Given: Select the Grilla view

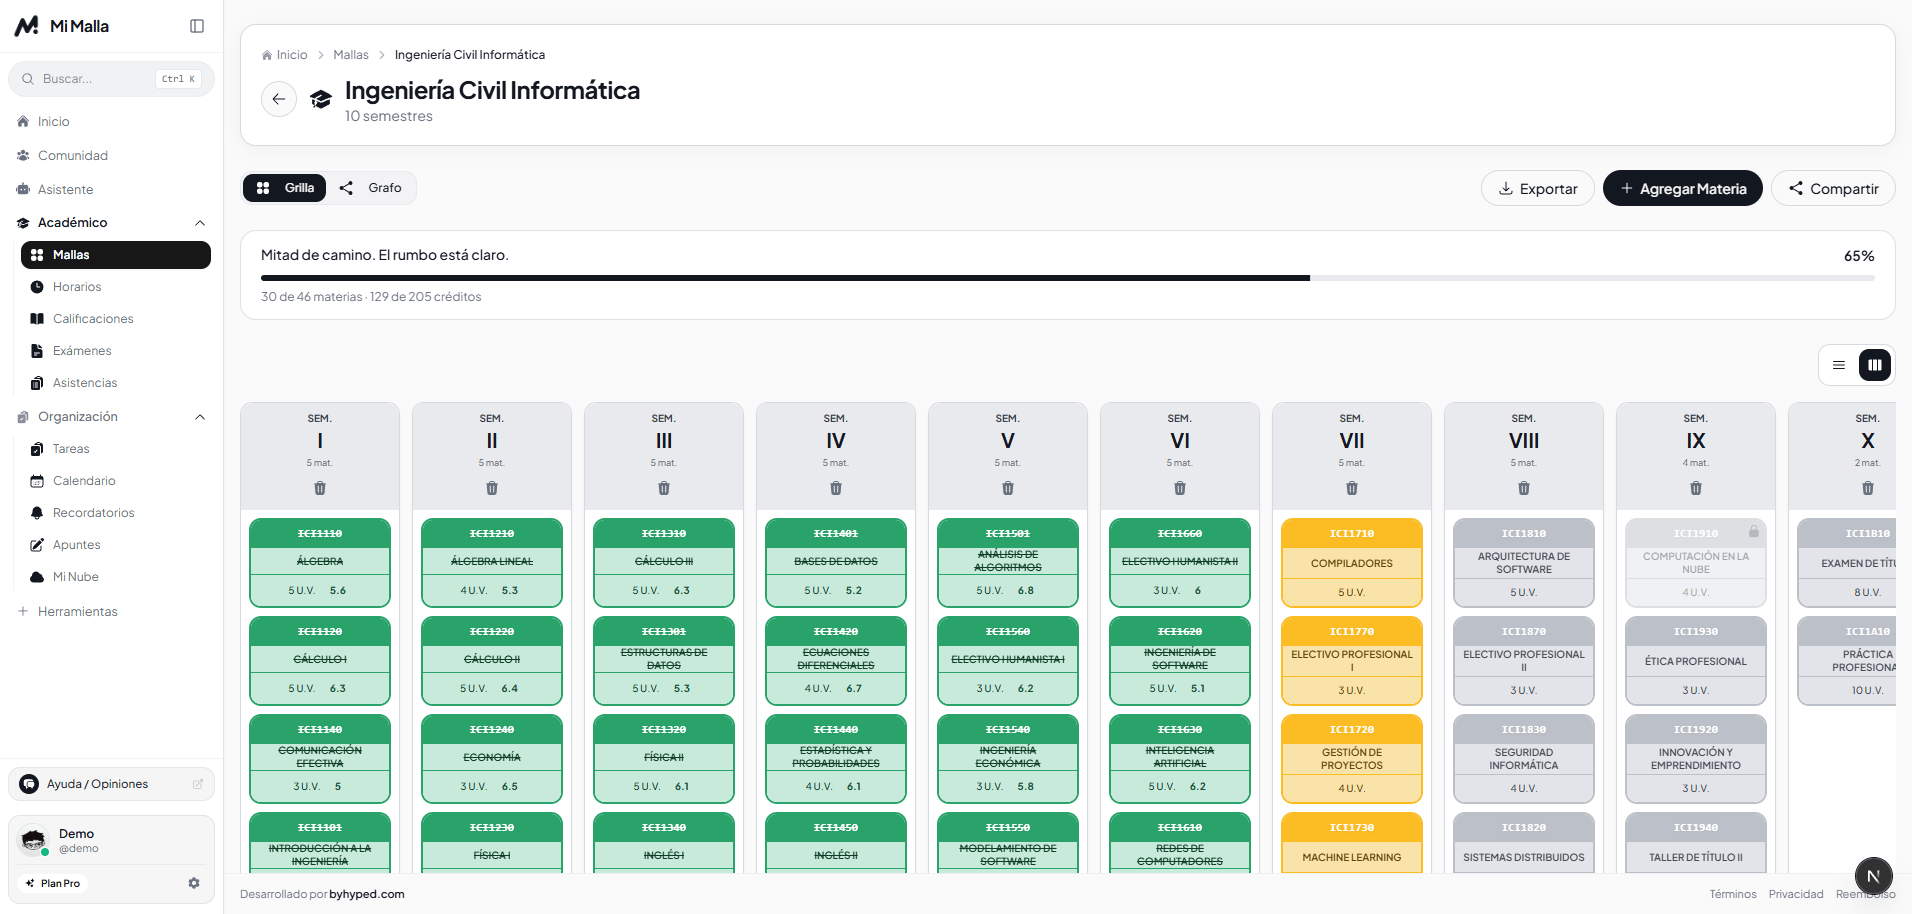Looking at the screenshot, I should (x=285, y=188).
